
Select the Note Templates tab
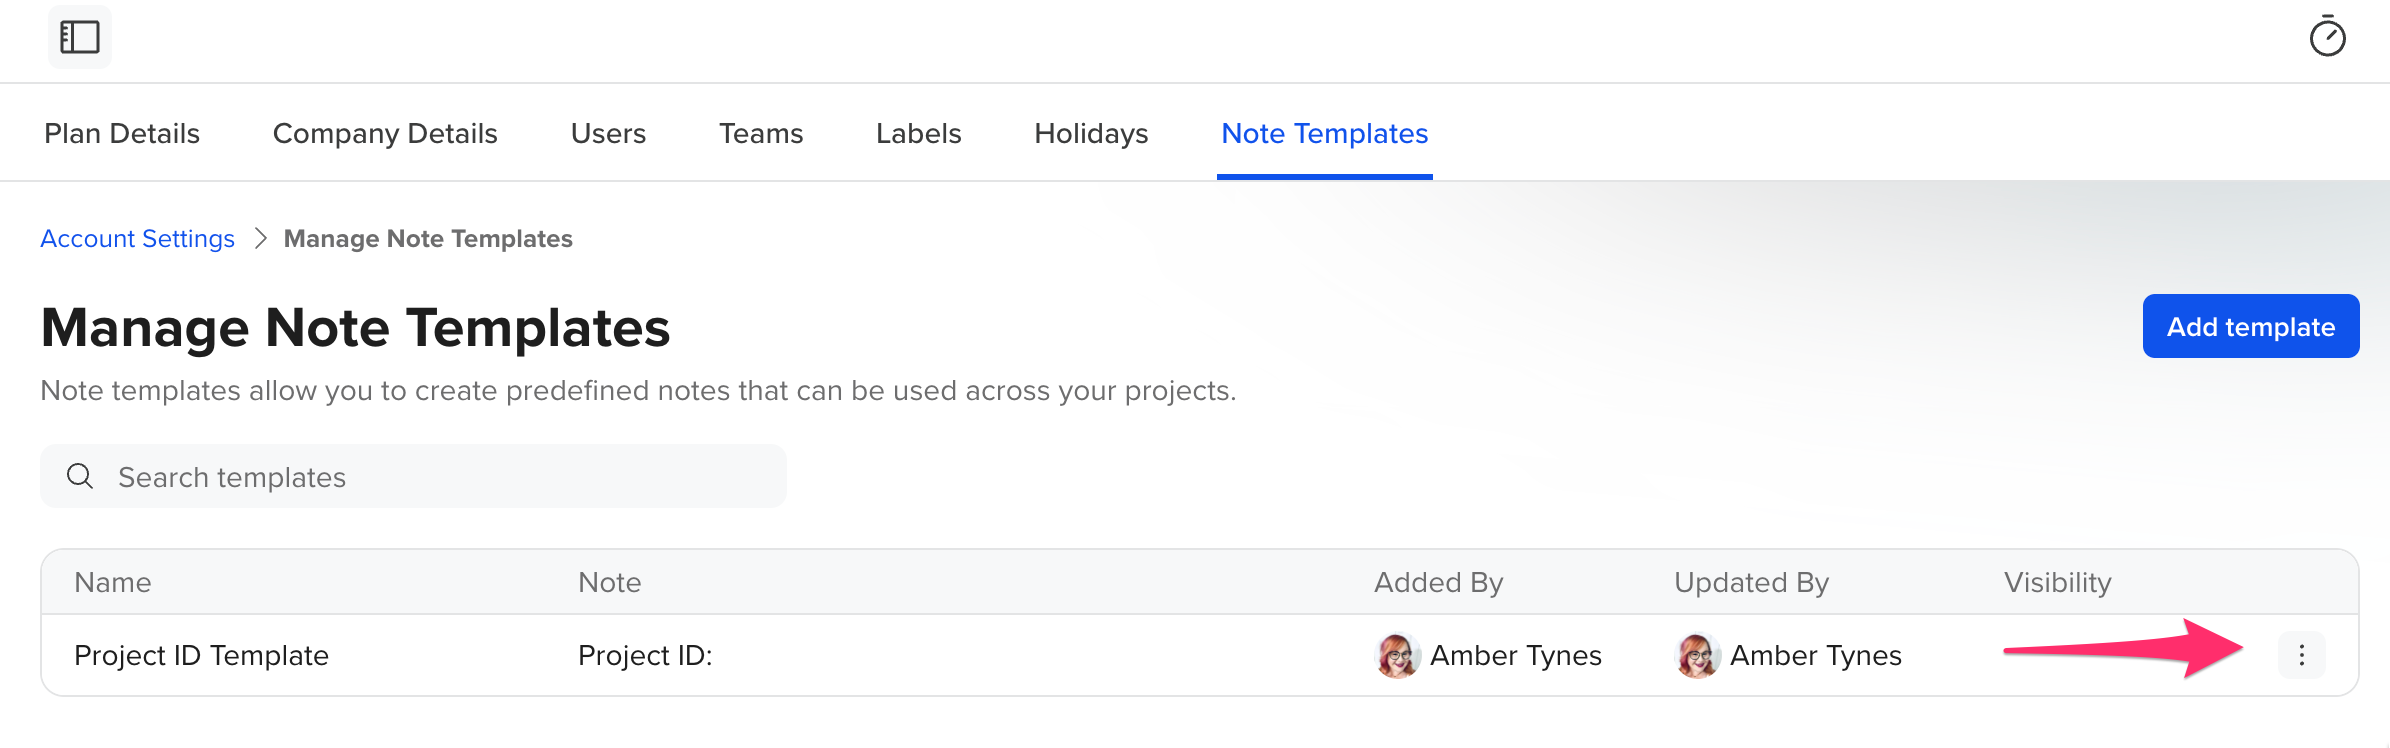coord(1325,133)
